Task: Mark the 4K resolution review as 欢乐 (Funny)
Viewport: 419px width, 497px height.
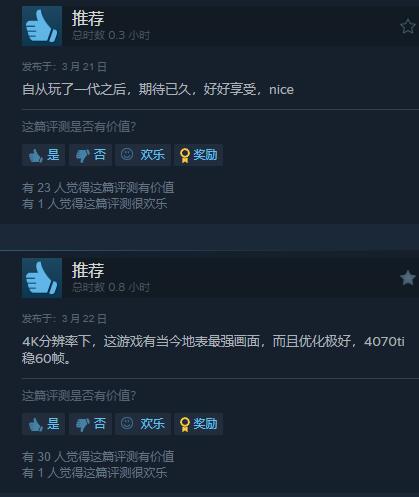Action: (143, 424)
